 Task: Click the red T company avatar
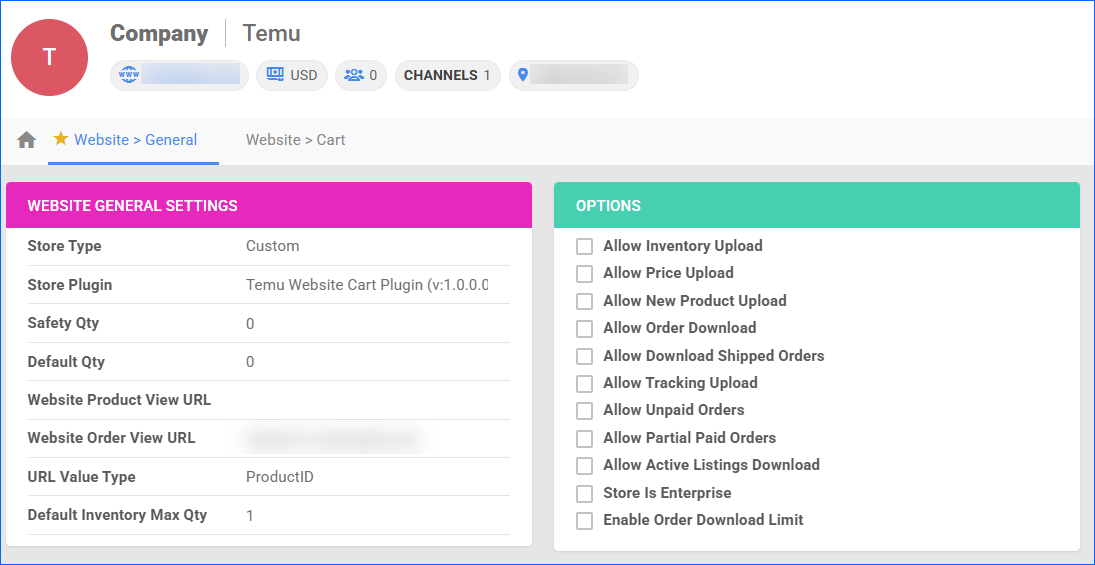click(50, 57)
